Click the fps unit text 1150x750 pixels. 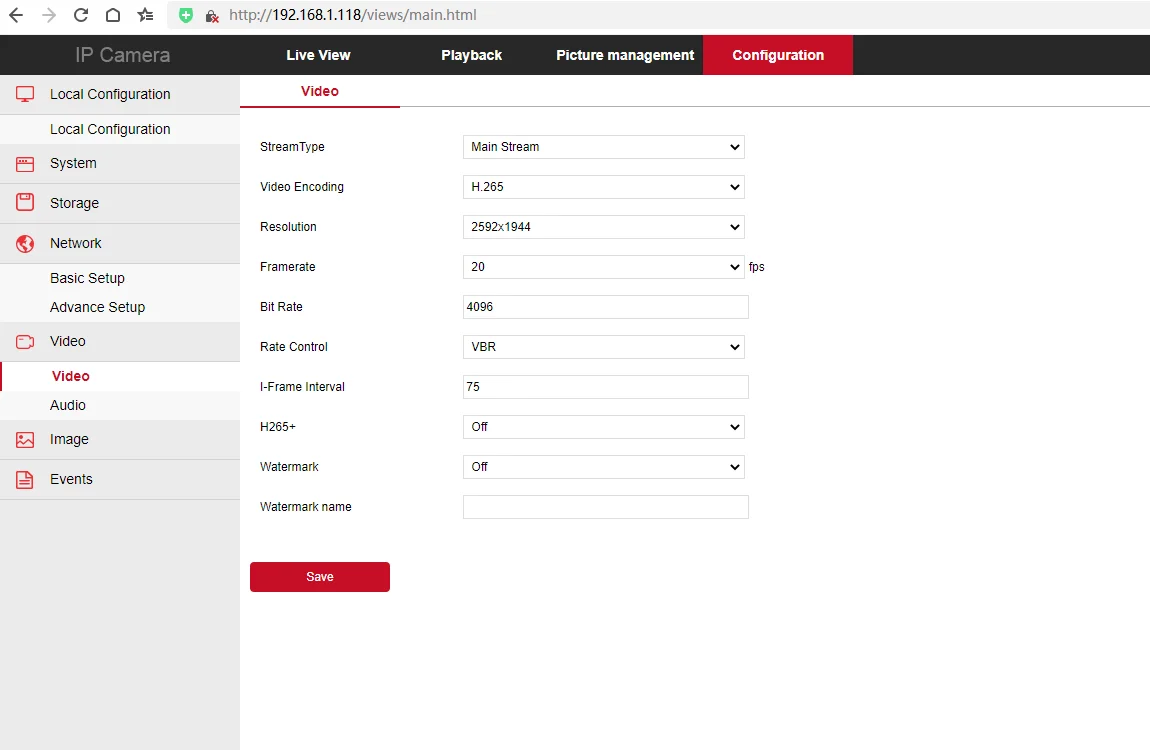tap(756, 268)
